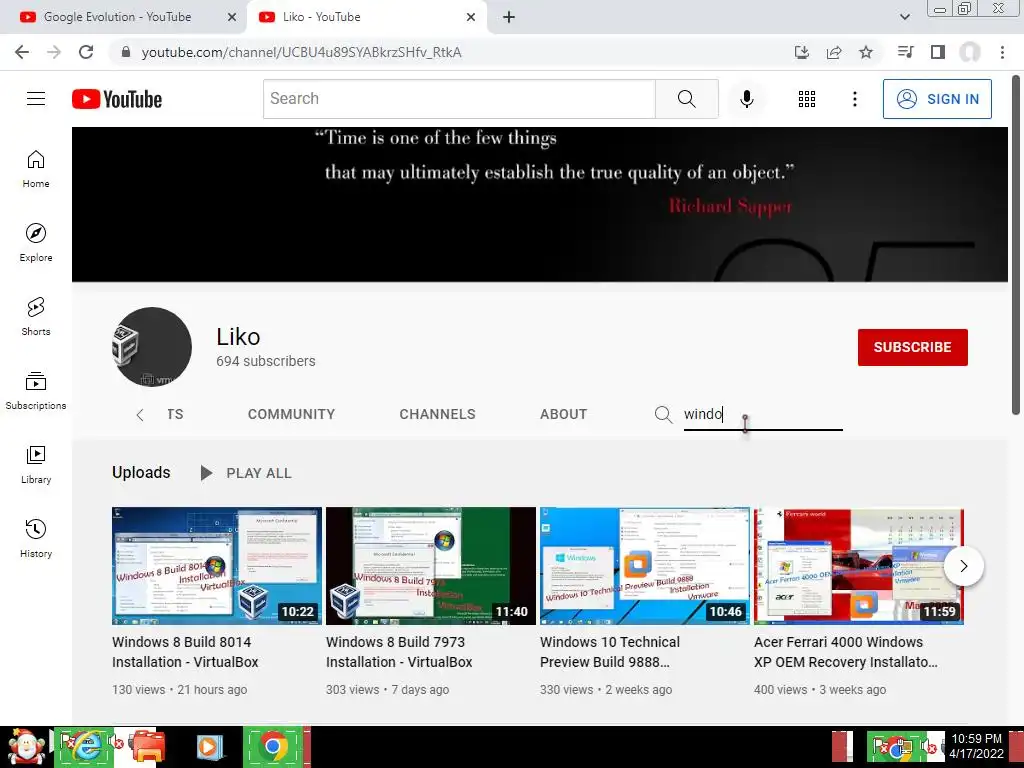Open Subscriptions in sidebar
Screen dimensions: 1024x768
click(36, 391)
